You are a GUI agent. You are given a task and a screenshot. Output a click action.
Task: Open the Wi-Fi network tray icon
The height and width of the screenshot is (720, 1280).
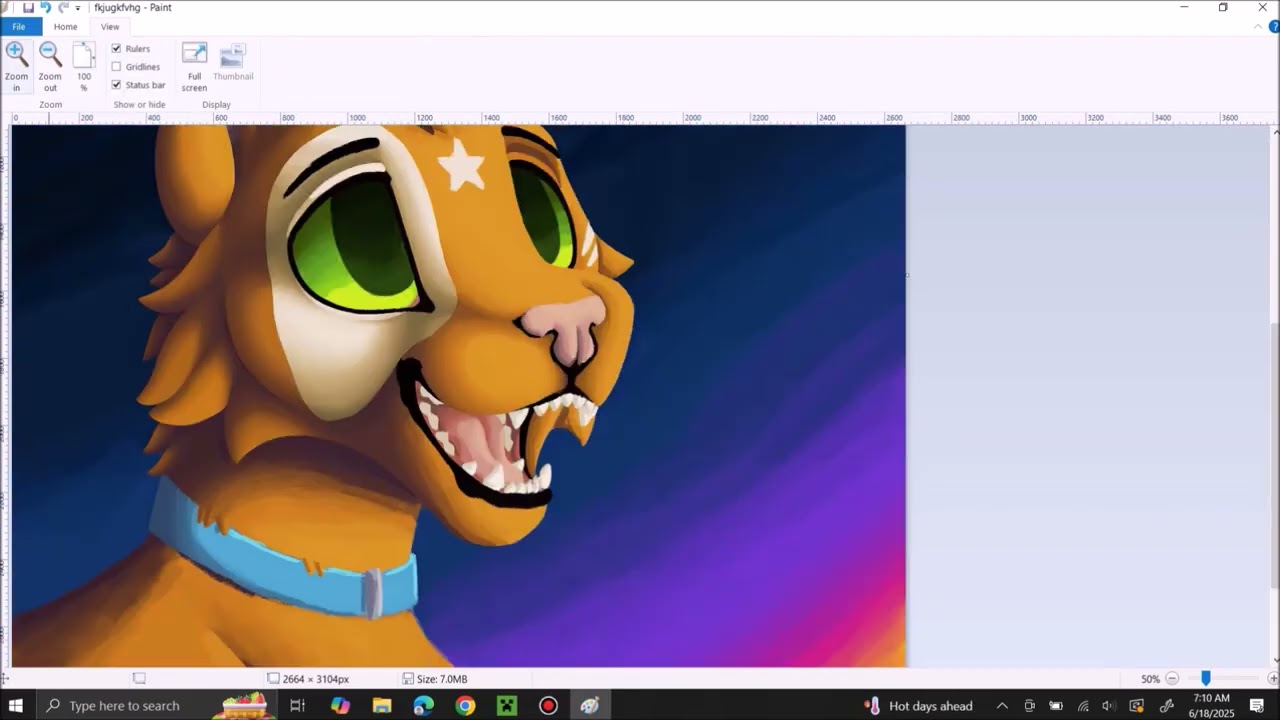(x=1083, y=706)
